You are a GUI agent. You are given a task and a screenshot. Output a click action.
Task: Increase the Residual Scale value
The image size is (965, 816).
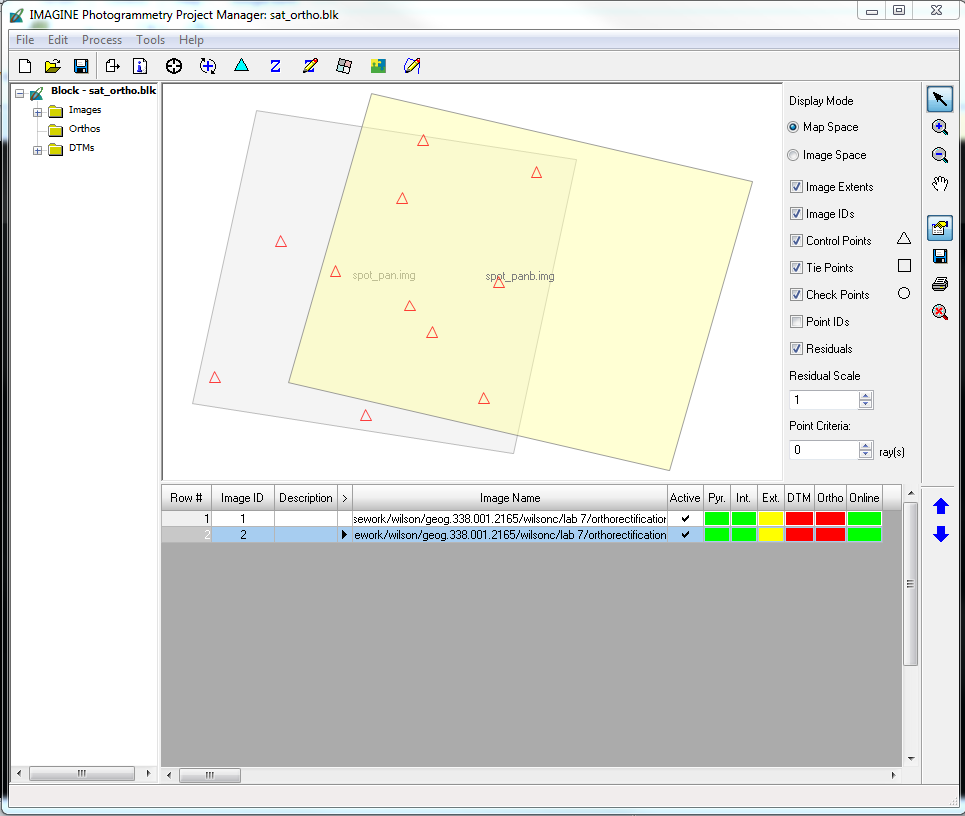(865, 396)
